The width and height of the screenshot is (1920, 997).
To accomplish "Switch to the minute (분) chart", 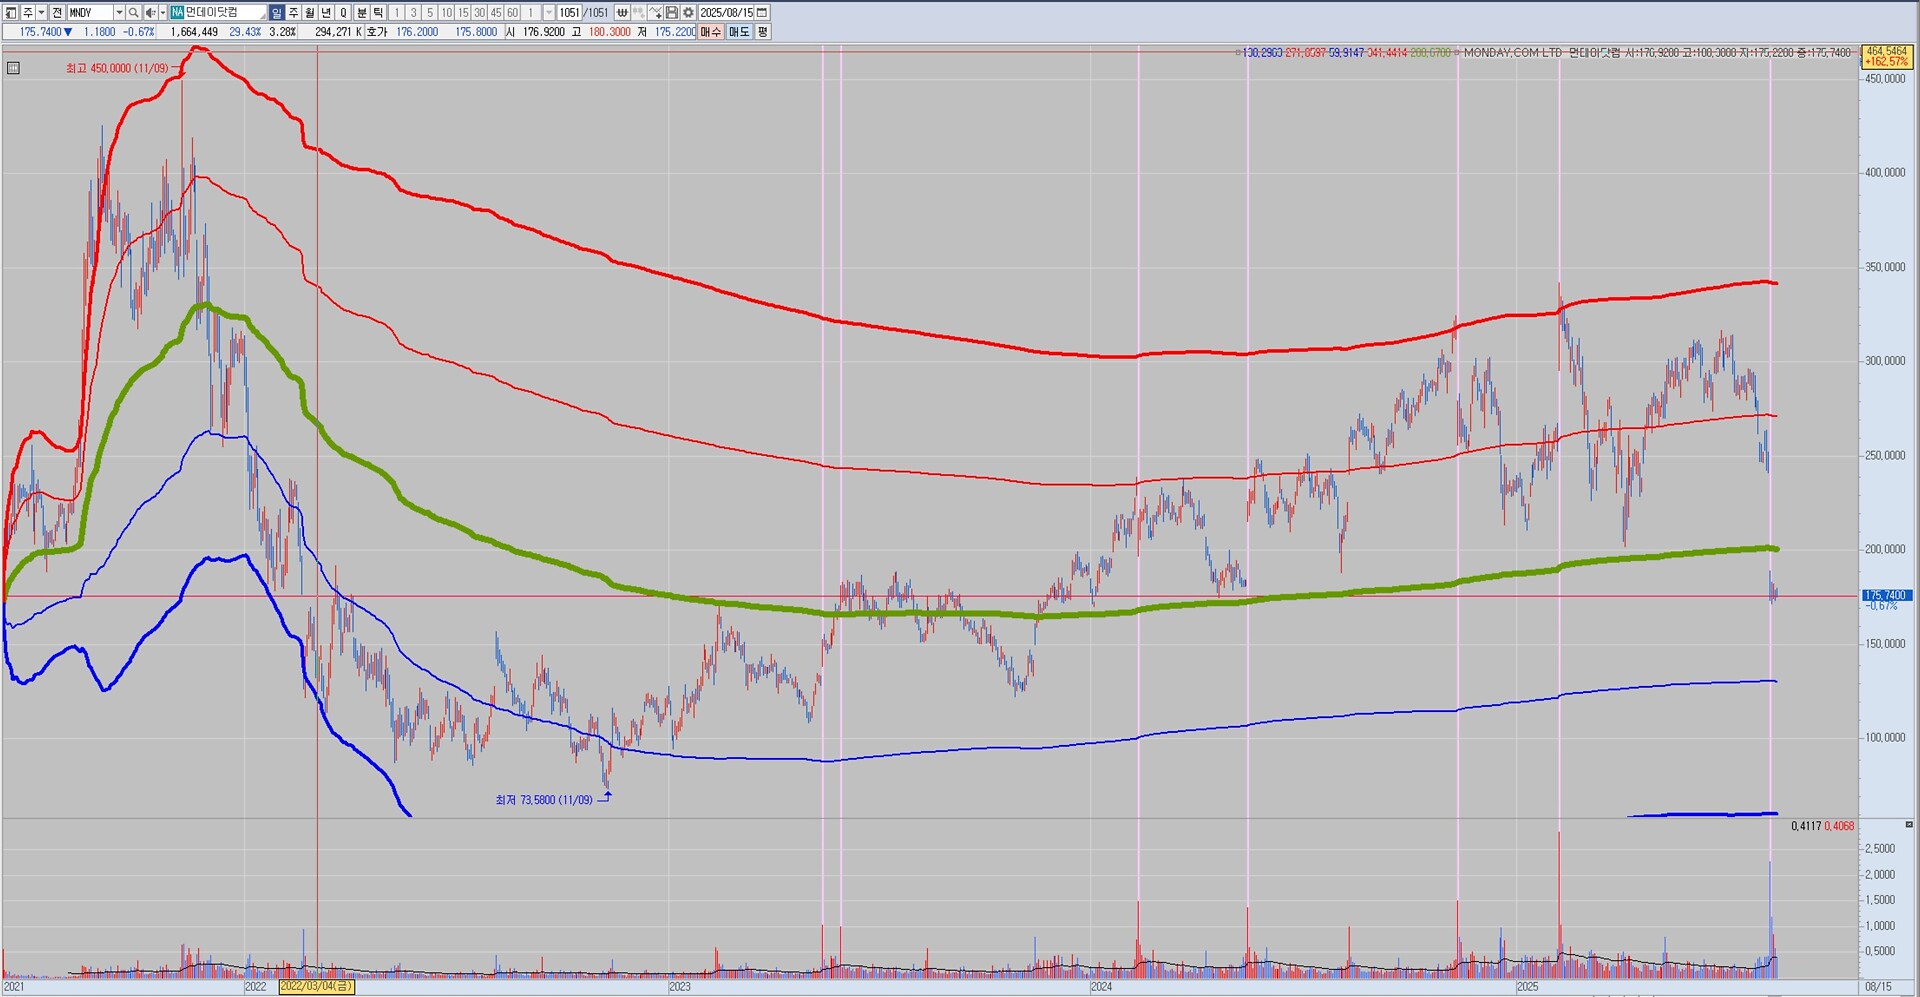I will click(x=362, y=12).
